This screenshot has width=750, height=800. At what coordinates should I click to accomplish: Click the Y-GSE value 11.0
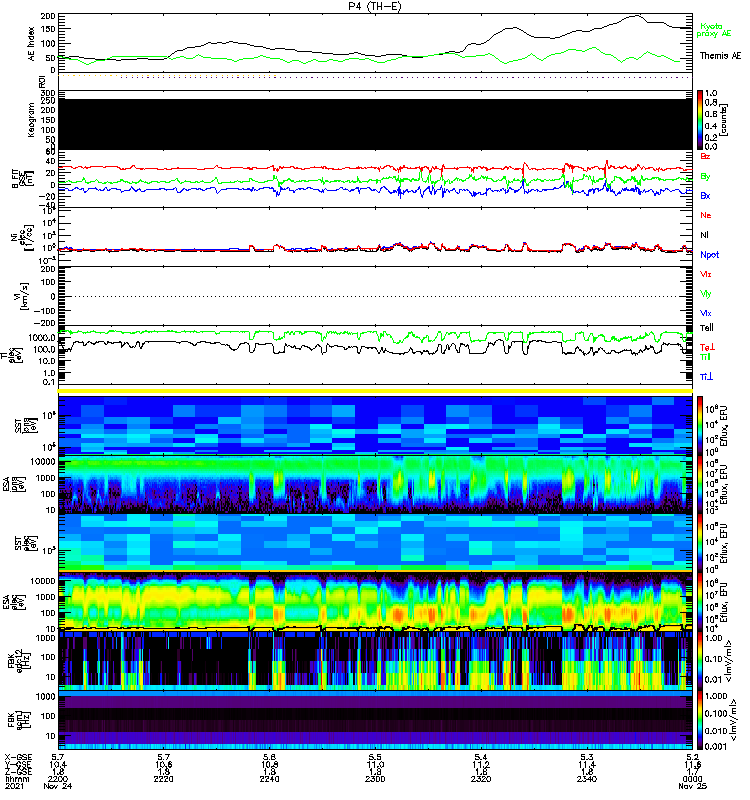(375, 765)
